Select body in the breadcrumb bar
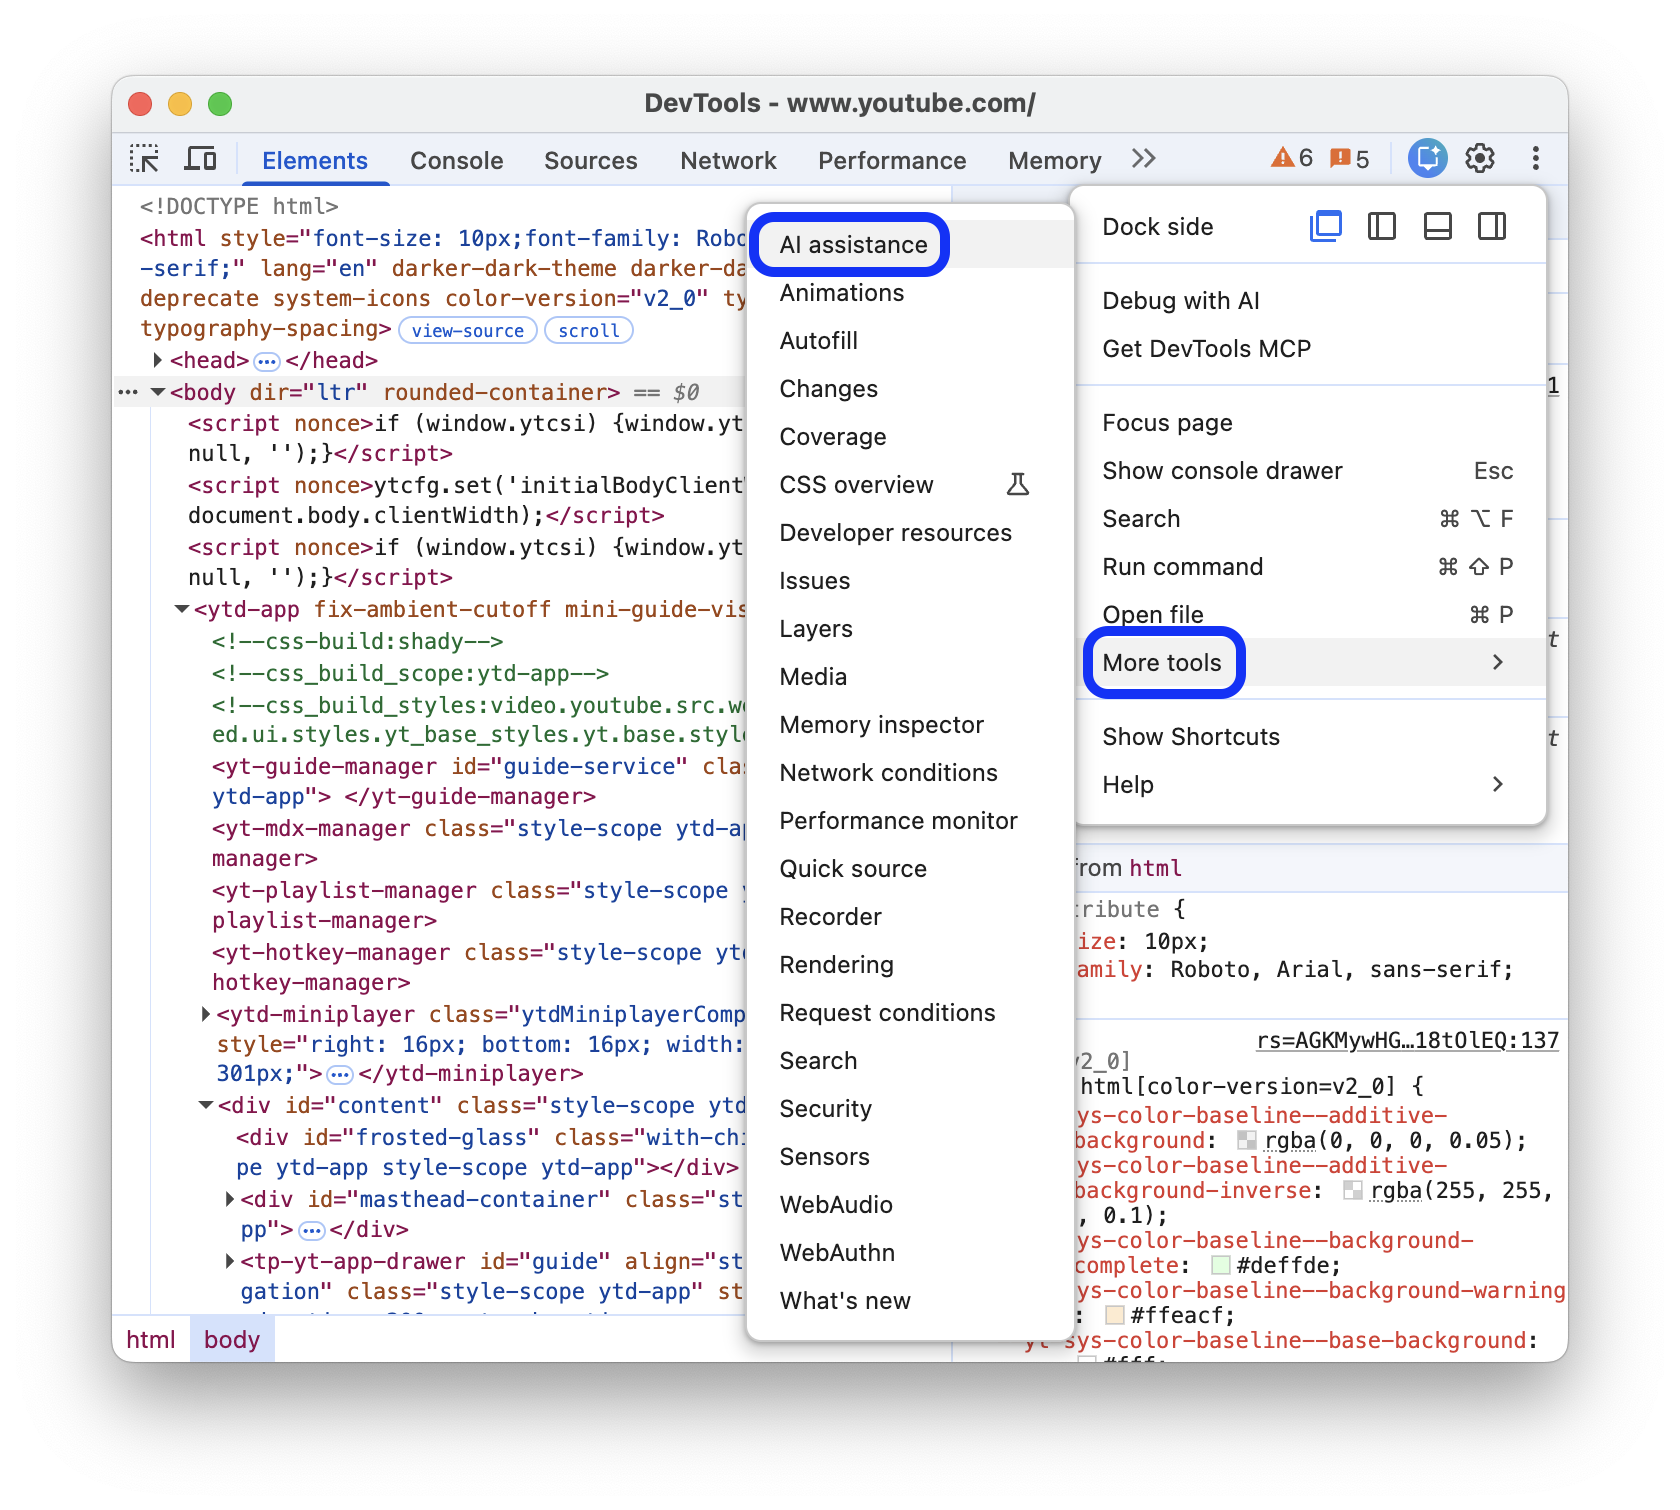 click(x=232, y=1340)
